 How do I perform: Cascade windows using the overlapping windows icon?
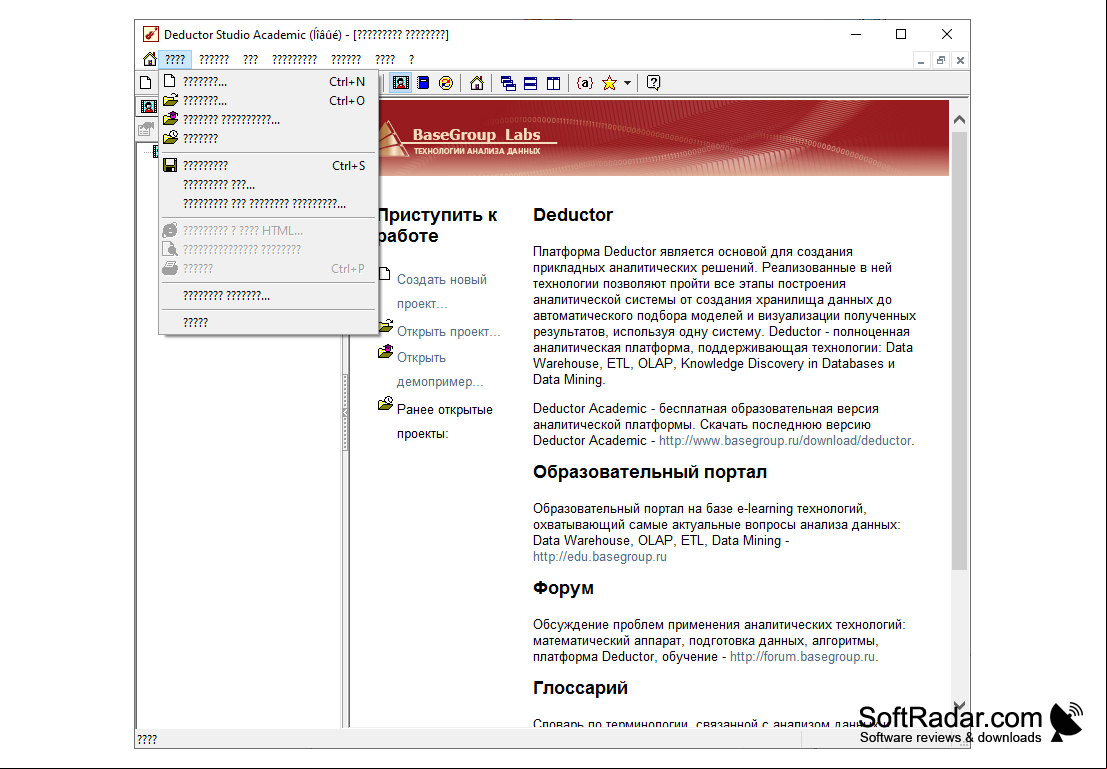point(508,83)
